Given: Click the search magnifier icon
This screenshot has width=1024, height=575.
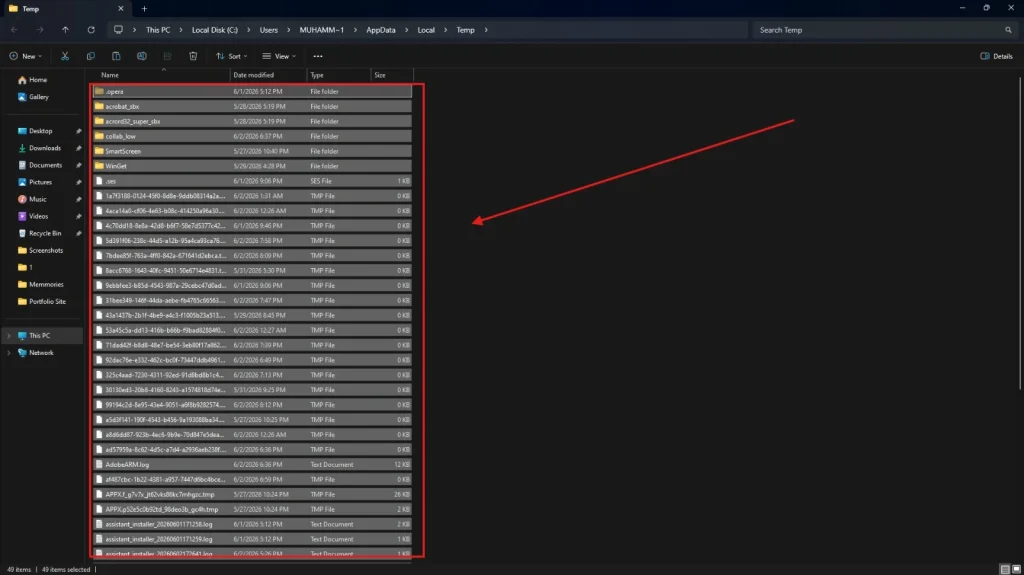Looking at the screenshot, I should point(1008,30).
